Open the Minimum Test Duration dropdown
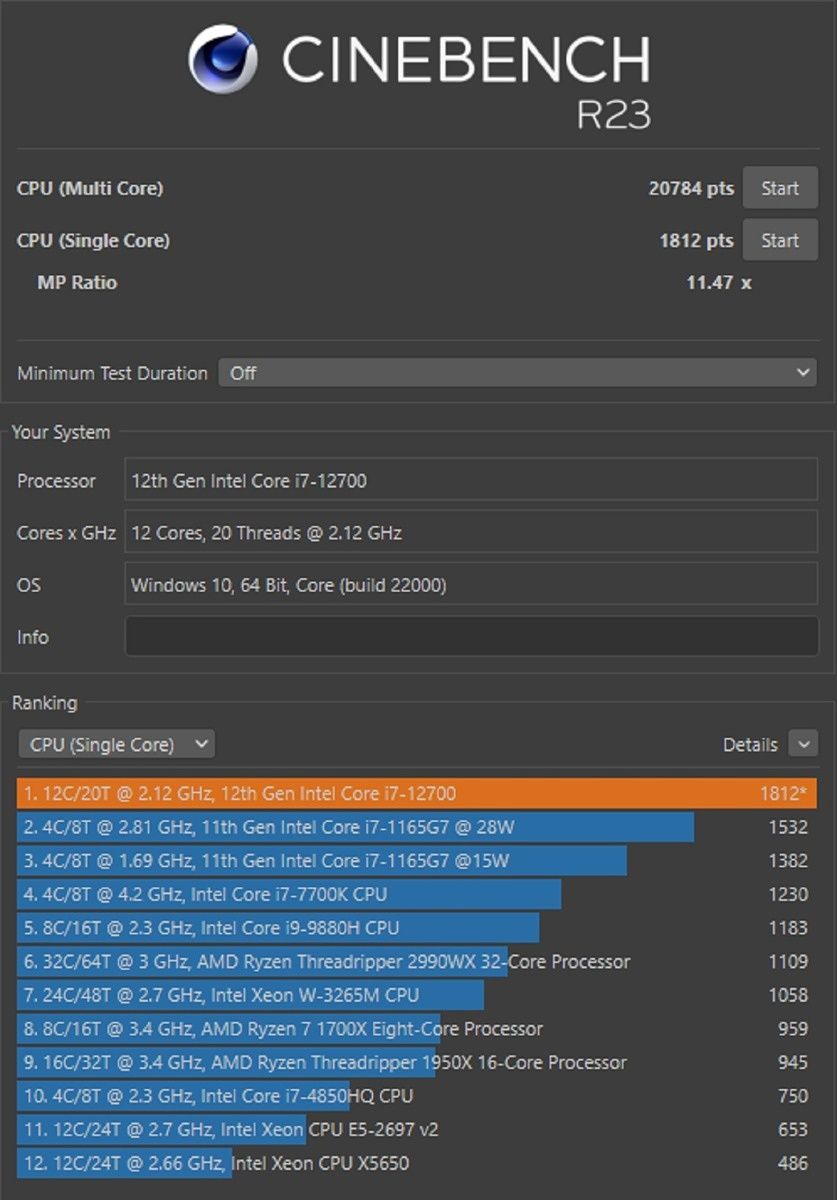This screenshot has width=837, height=1200. tap(517, 373)
